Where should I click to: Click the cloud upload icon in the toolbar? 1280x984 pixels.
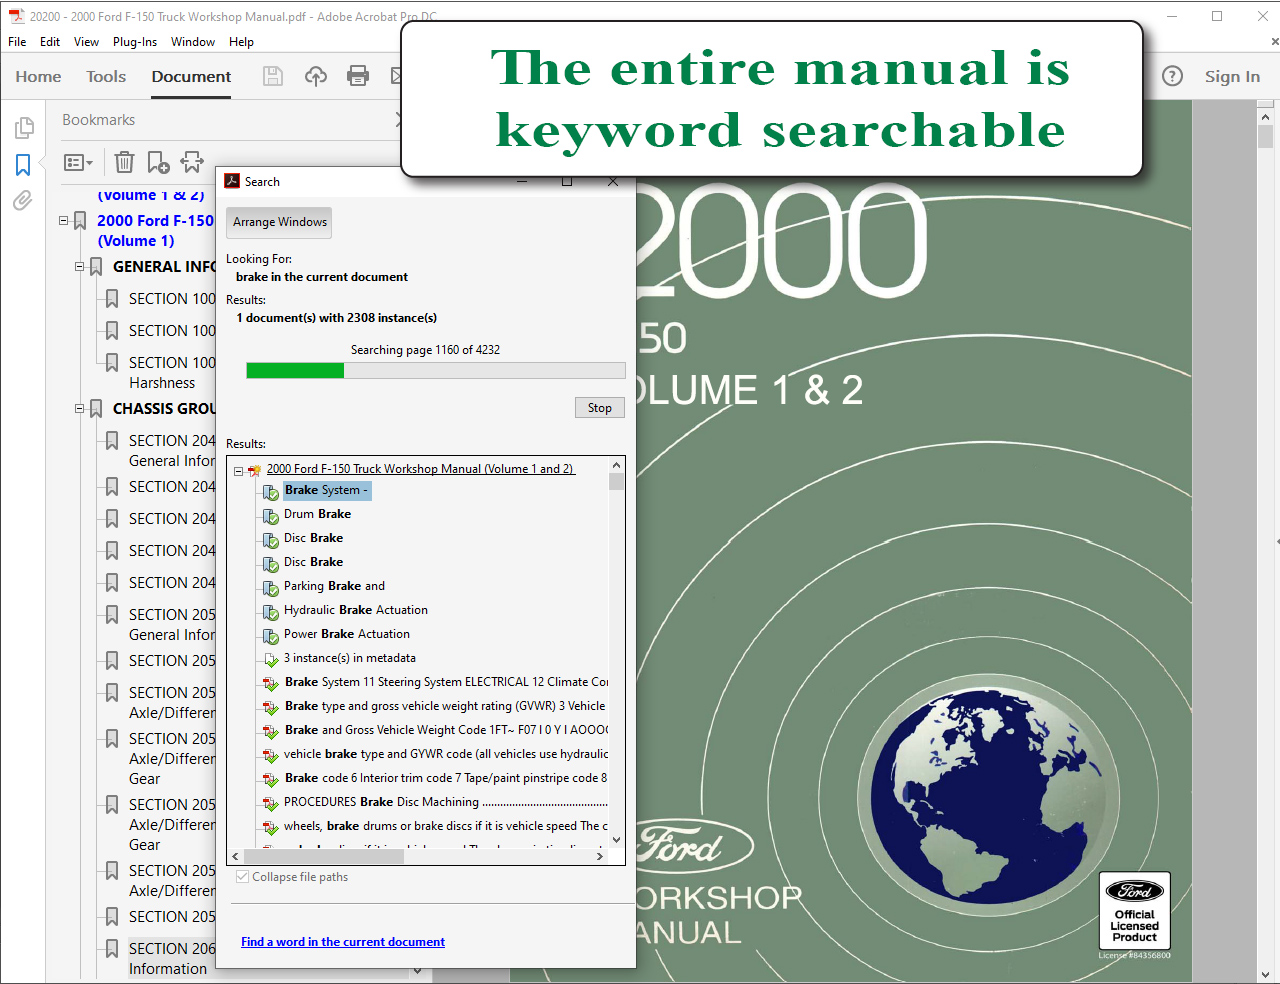[x=316, y=76]
